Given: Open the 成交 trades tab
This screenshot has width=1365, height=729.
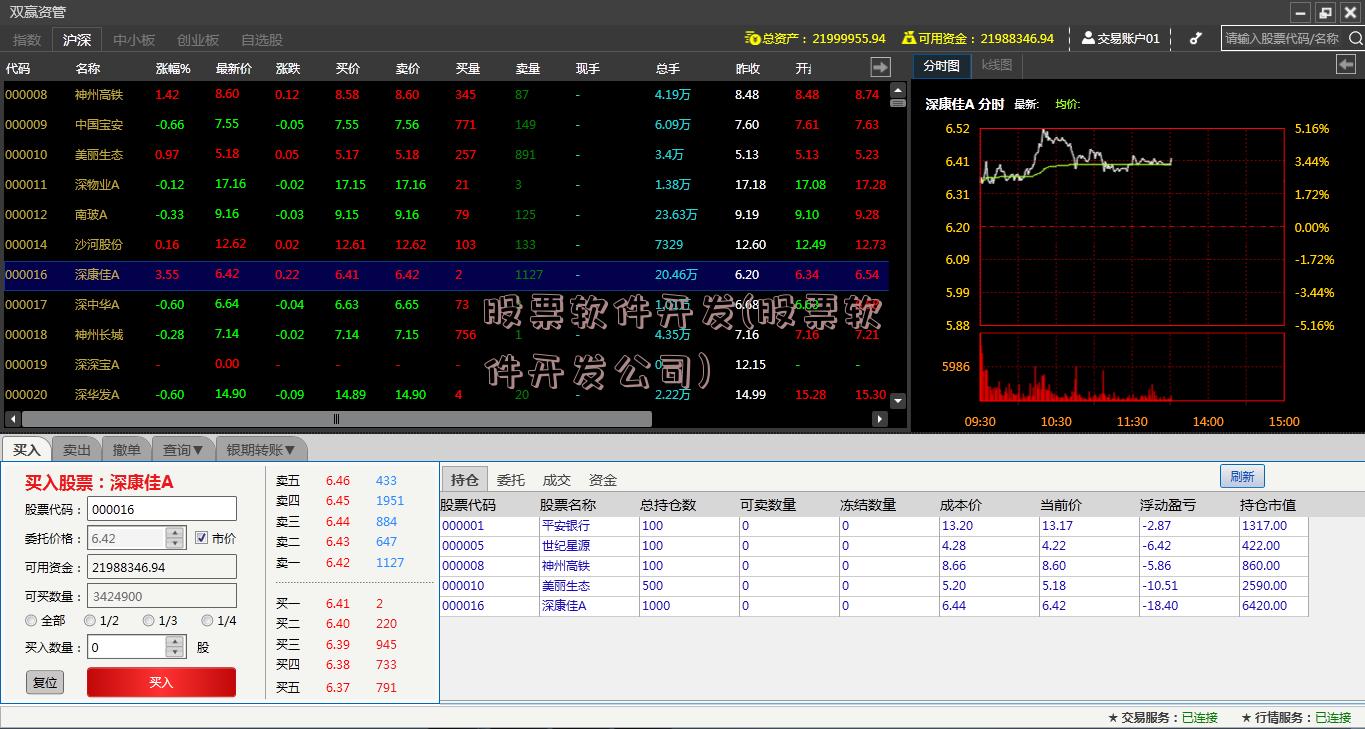Looking at the screenshot, I should tap(557, 480).
